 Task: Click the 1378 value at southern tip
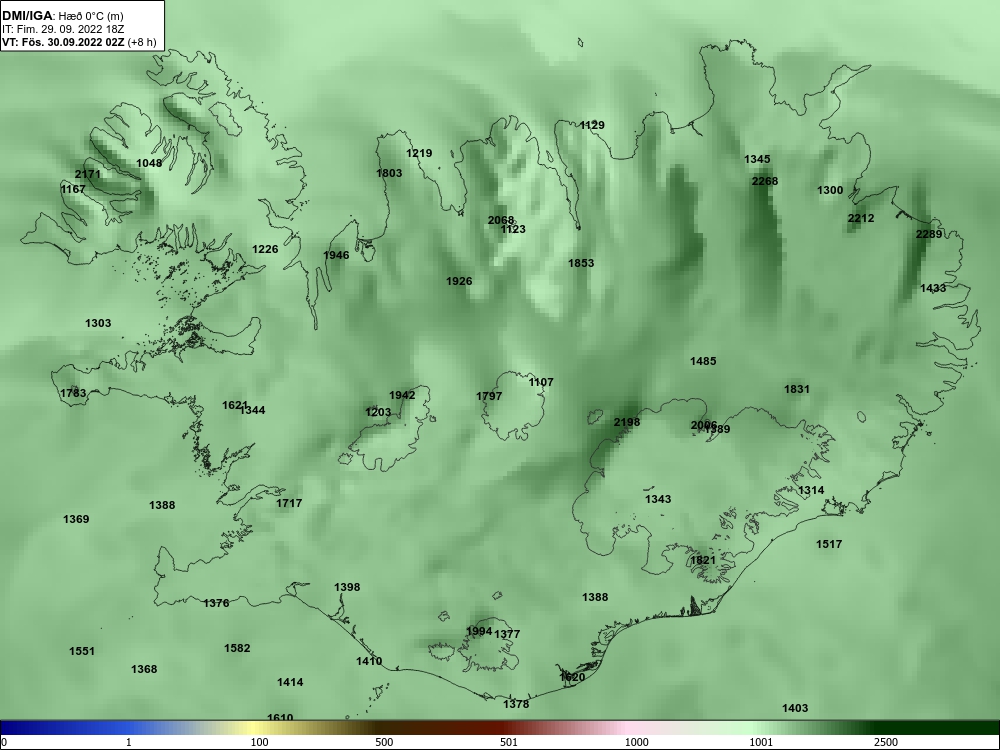pos(516,704)
